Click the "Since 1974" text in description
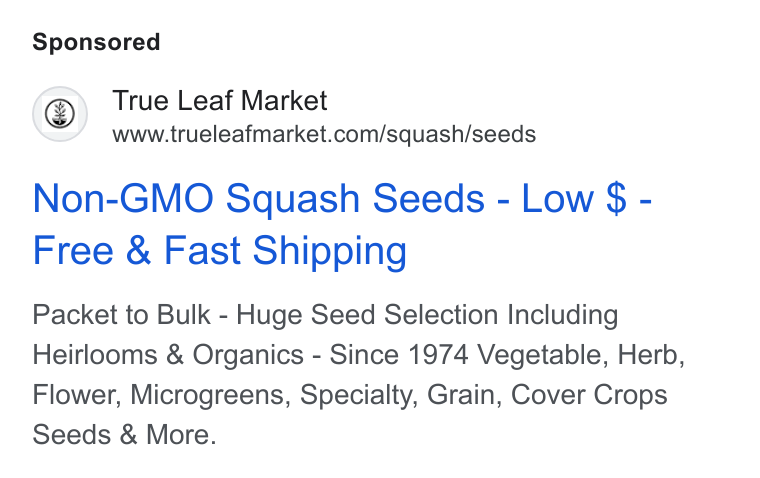Viewport: 760px width, 478px height. click(399, 354)
